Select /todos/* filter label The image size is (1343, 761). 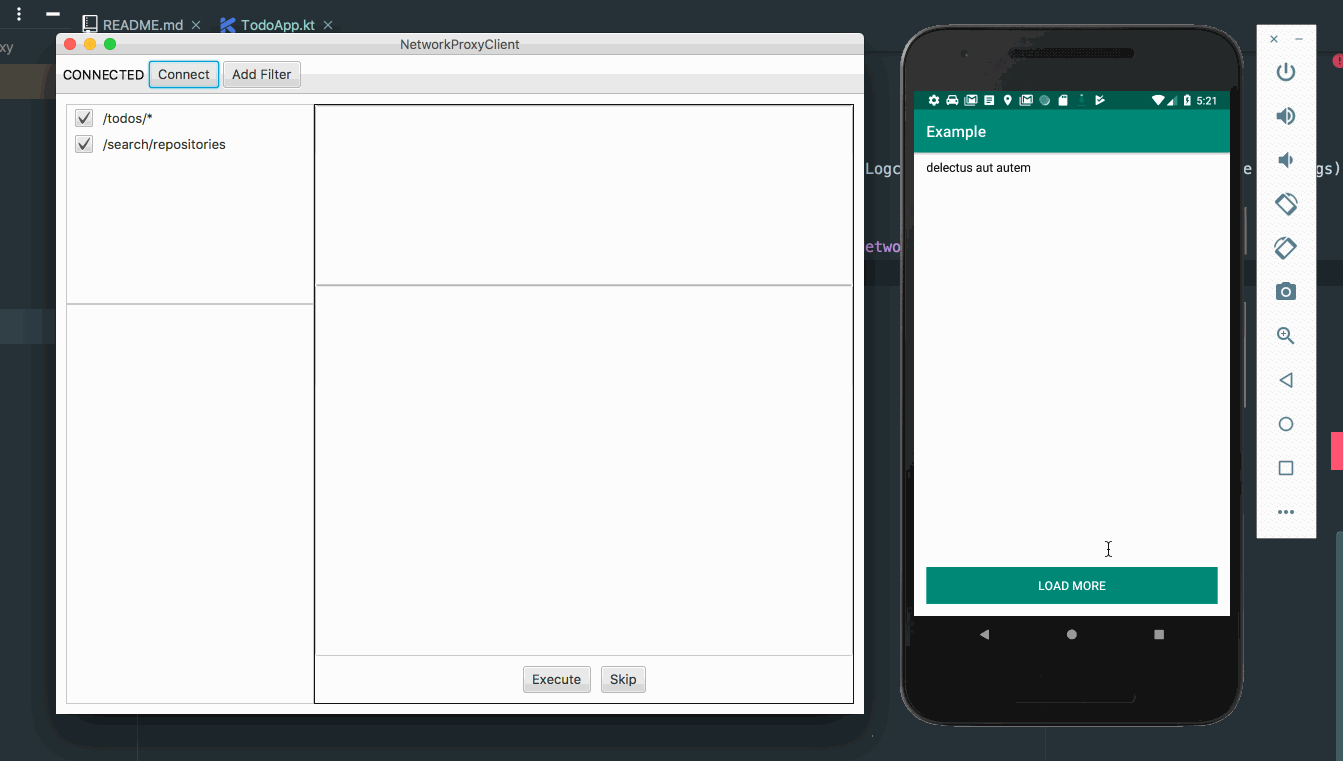[127, 118]
